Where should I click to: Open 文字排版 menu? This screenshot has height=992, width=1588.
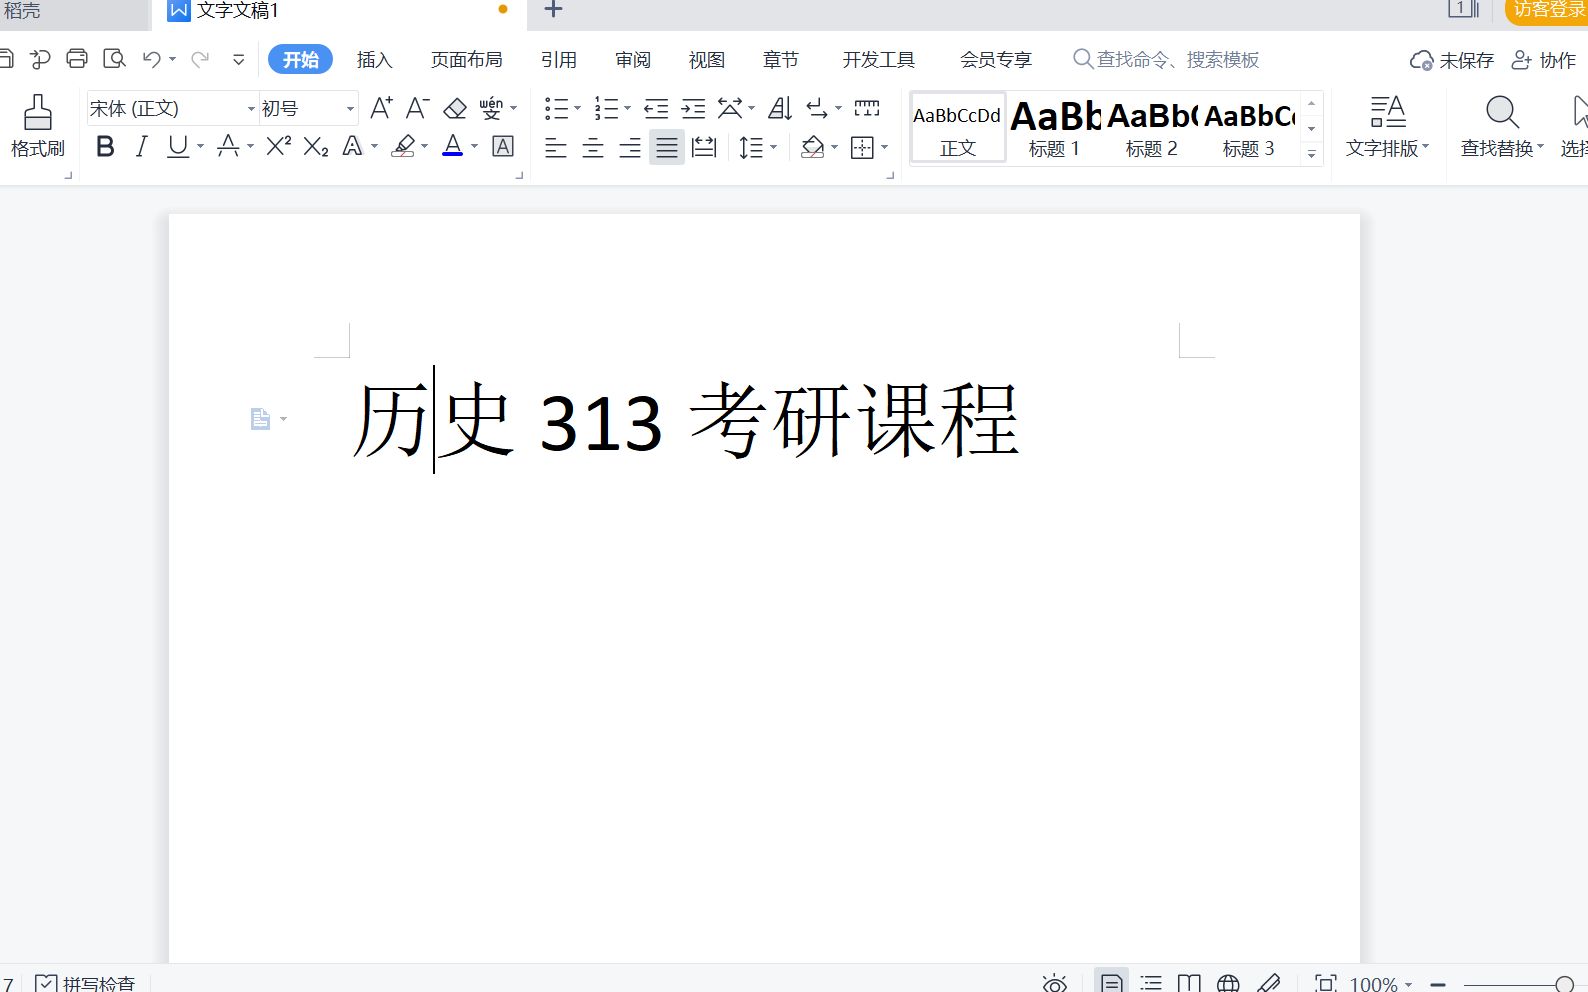pyautogui.click(x=1387, y=126)
